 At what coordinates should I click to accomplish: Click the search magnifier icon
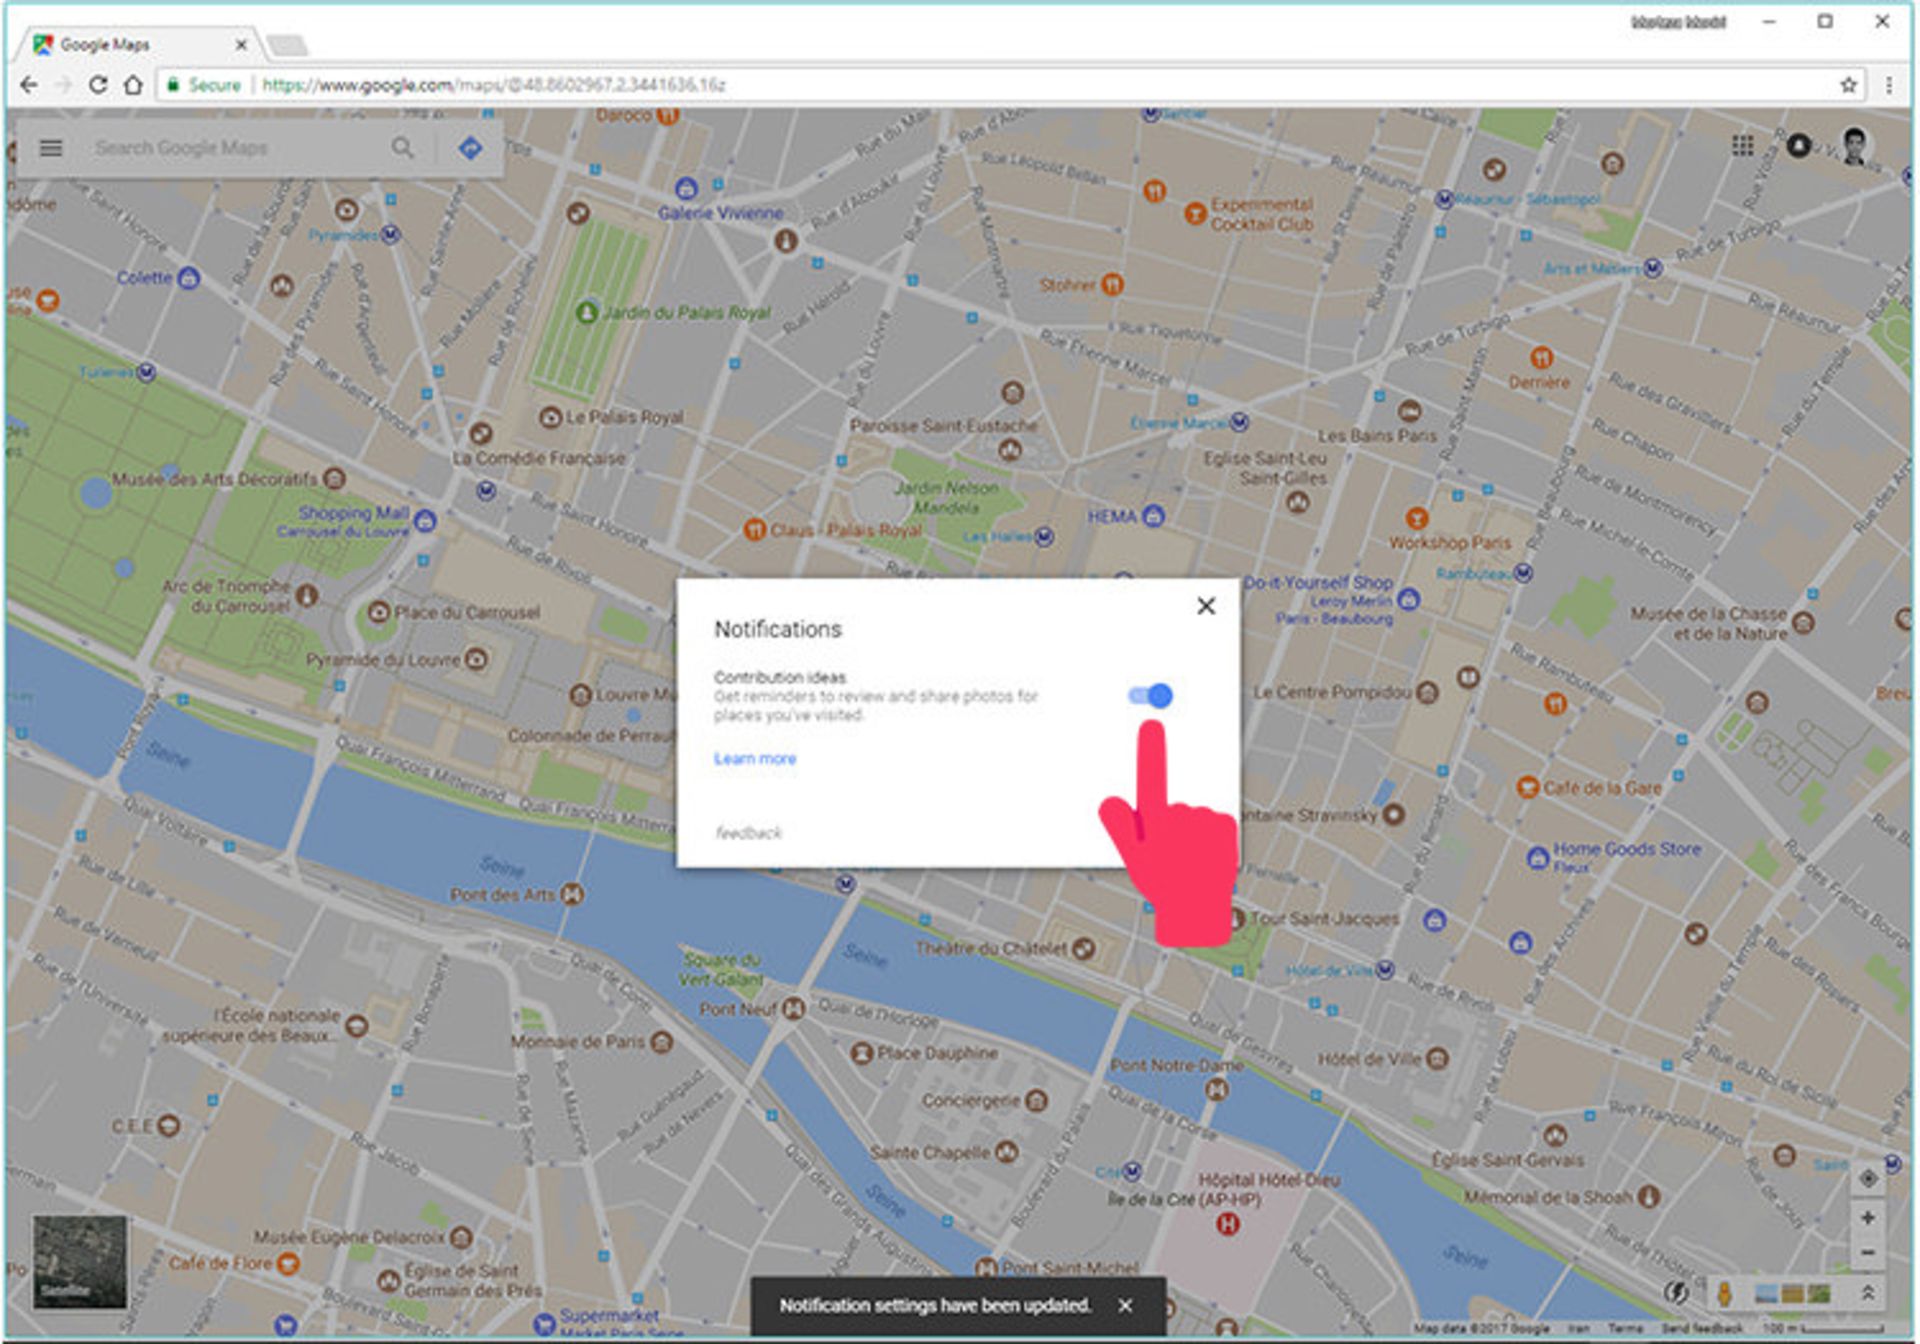[402, 148]
